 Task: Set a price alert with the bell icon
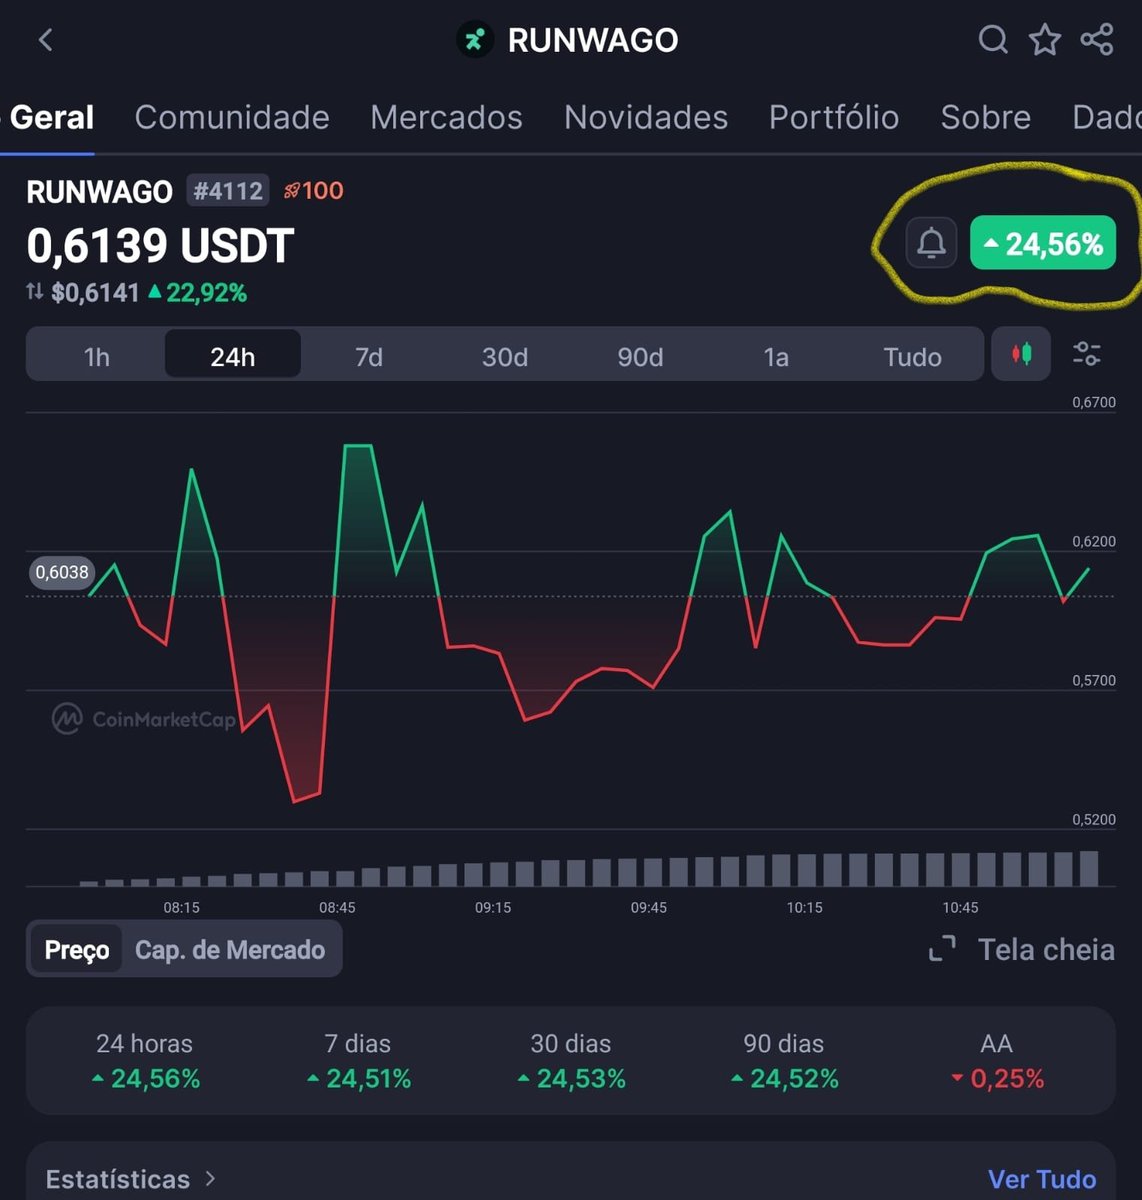(x=931, y=243)
